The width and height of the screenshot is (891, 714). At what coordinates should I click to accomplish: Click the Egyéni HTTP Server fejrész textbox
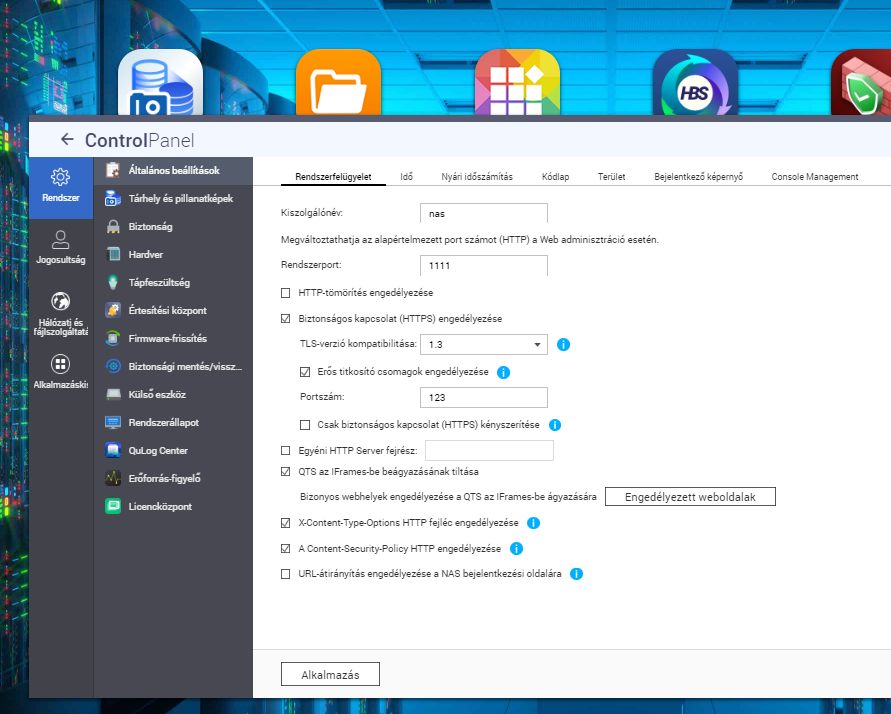pyautogui.click(x=489, y=450)
